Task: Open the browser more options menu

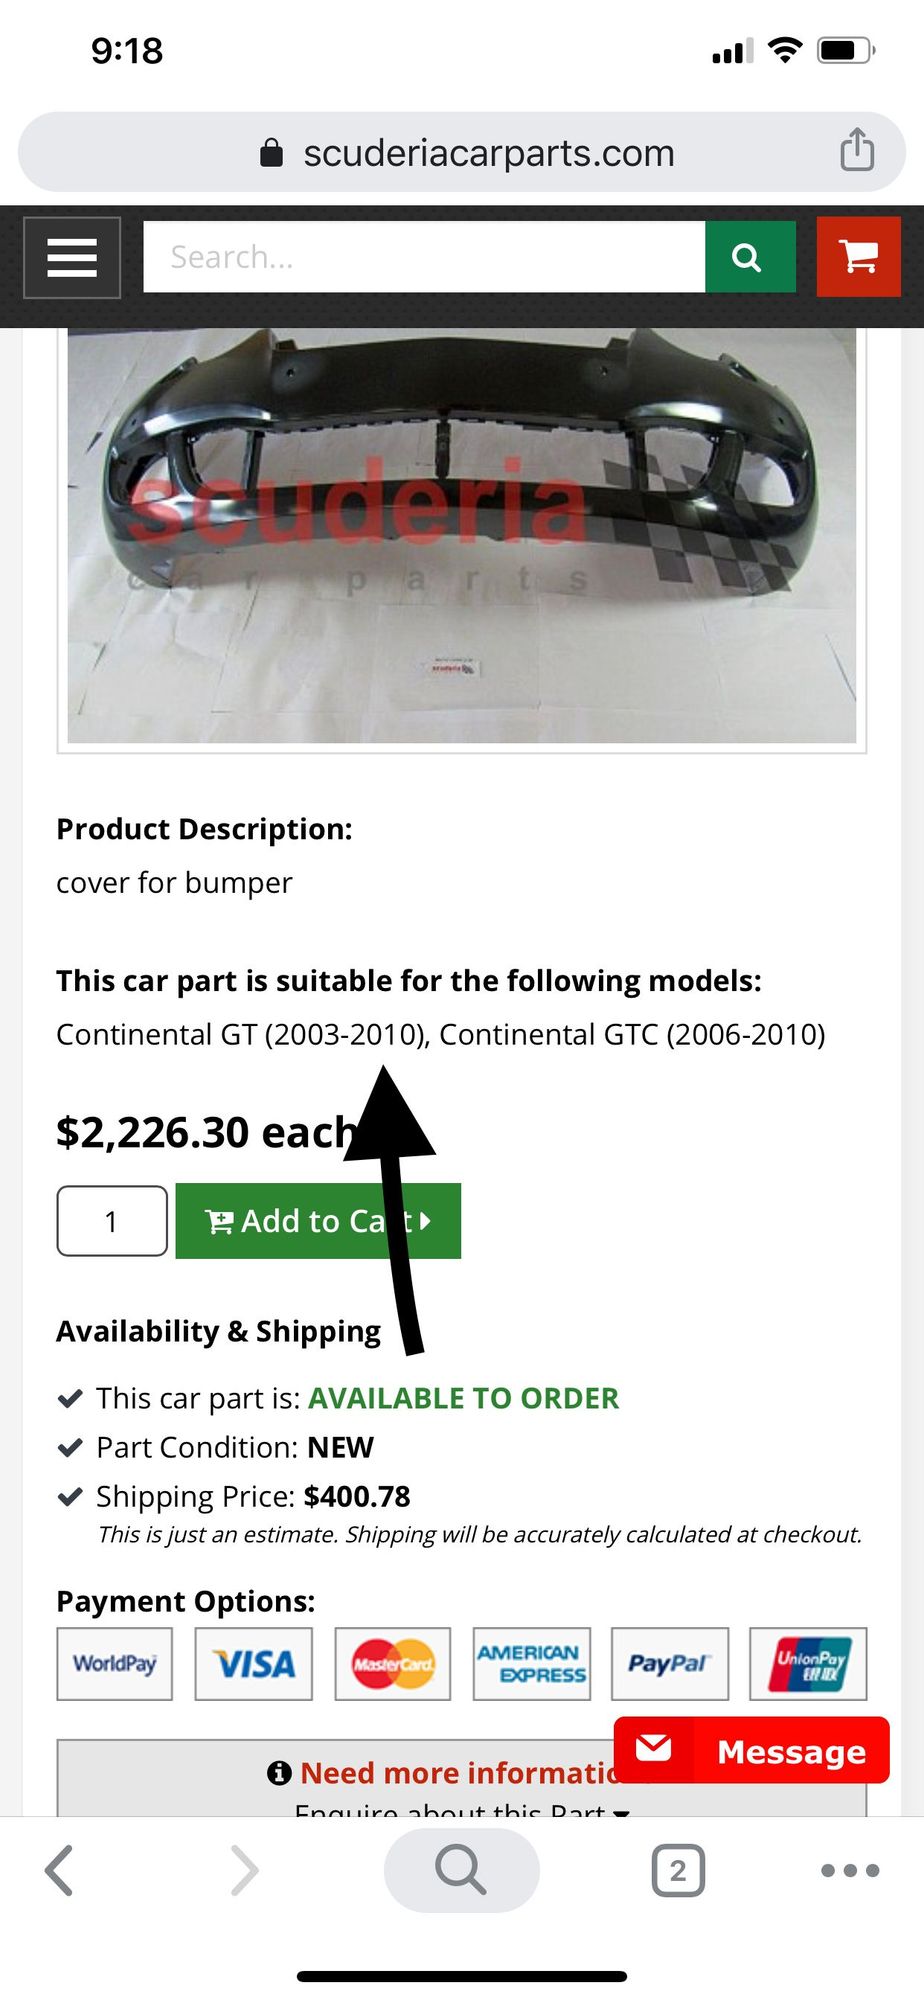Action: coord(850,1870)
